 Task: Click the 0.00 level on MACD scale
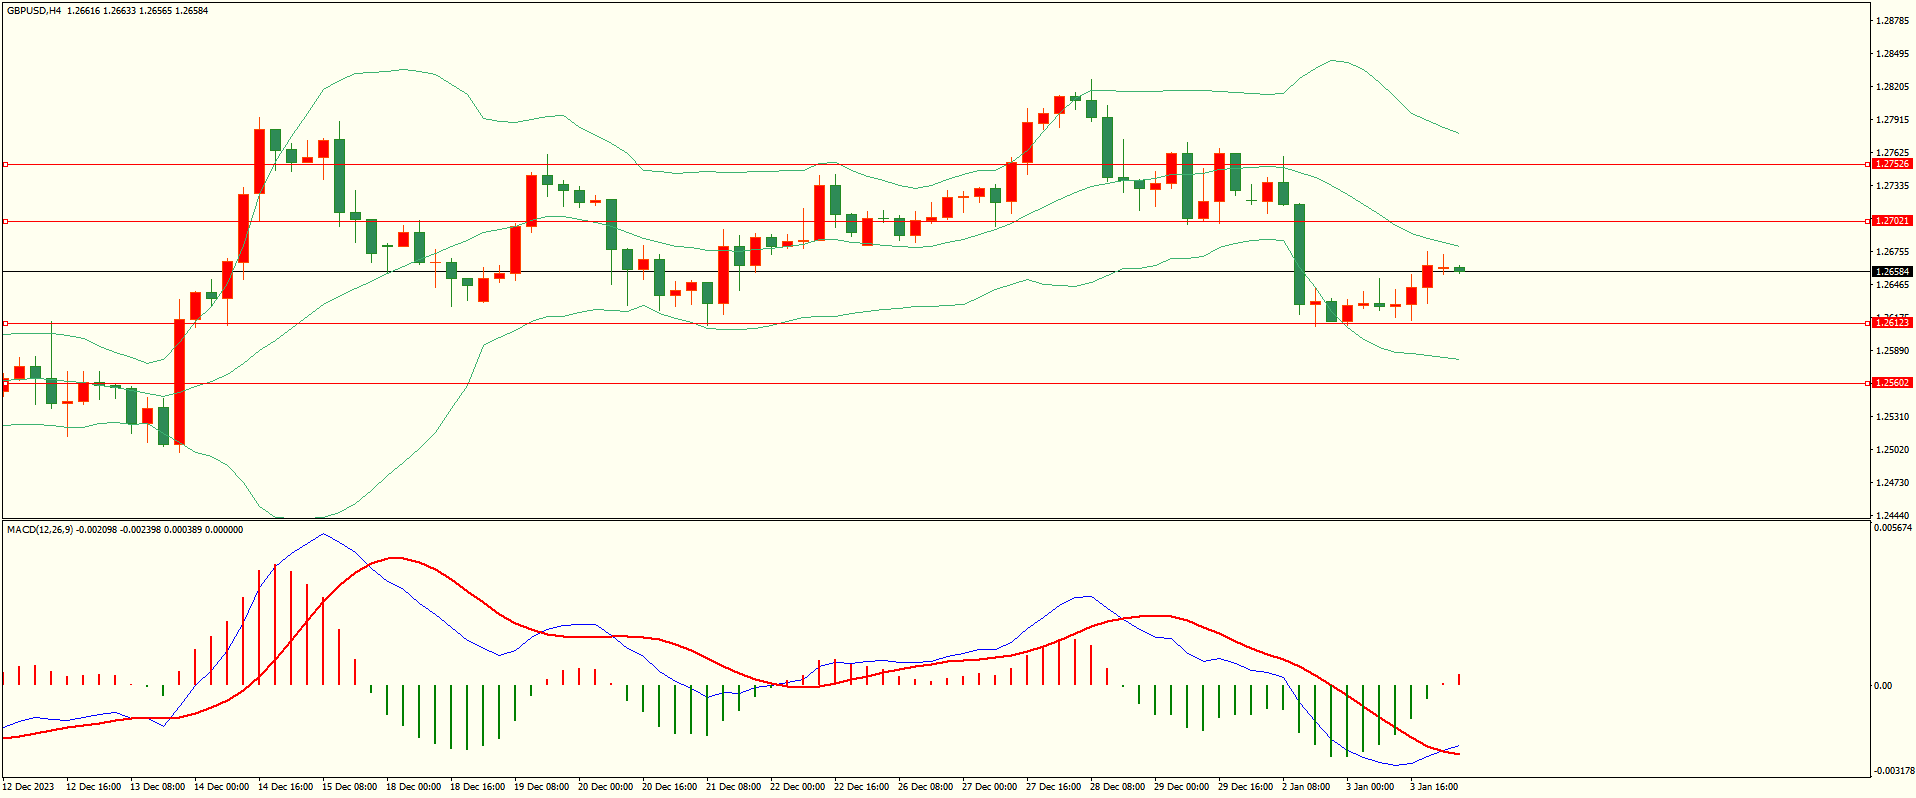(1882, 686)
